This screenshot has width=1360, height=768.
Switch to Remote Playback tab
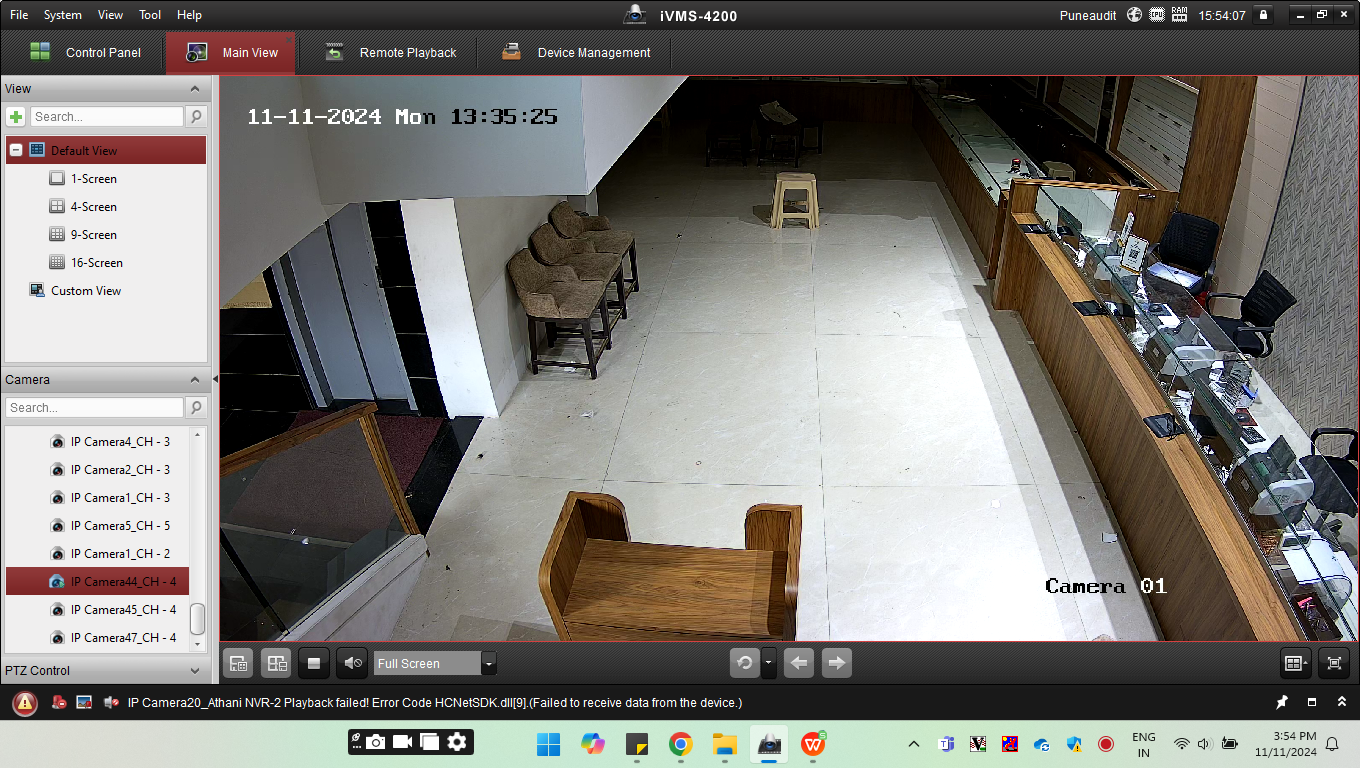click(x=390, y=52)
